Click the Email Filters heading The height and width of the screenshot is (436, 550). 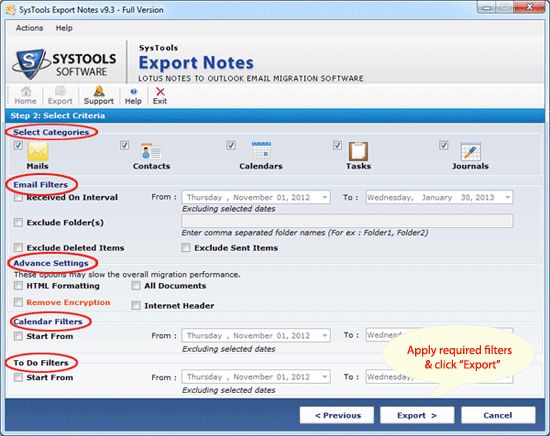(41, 185)
